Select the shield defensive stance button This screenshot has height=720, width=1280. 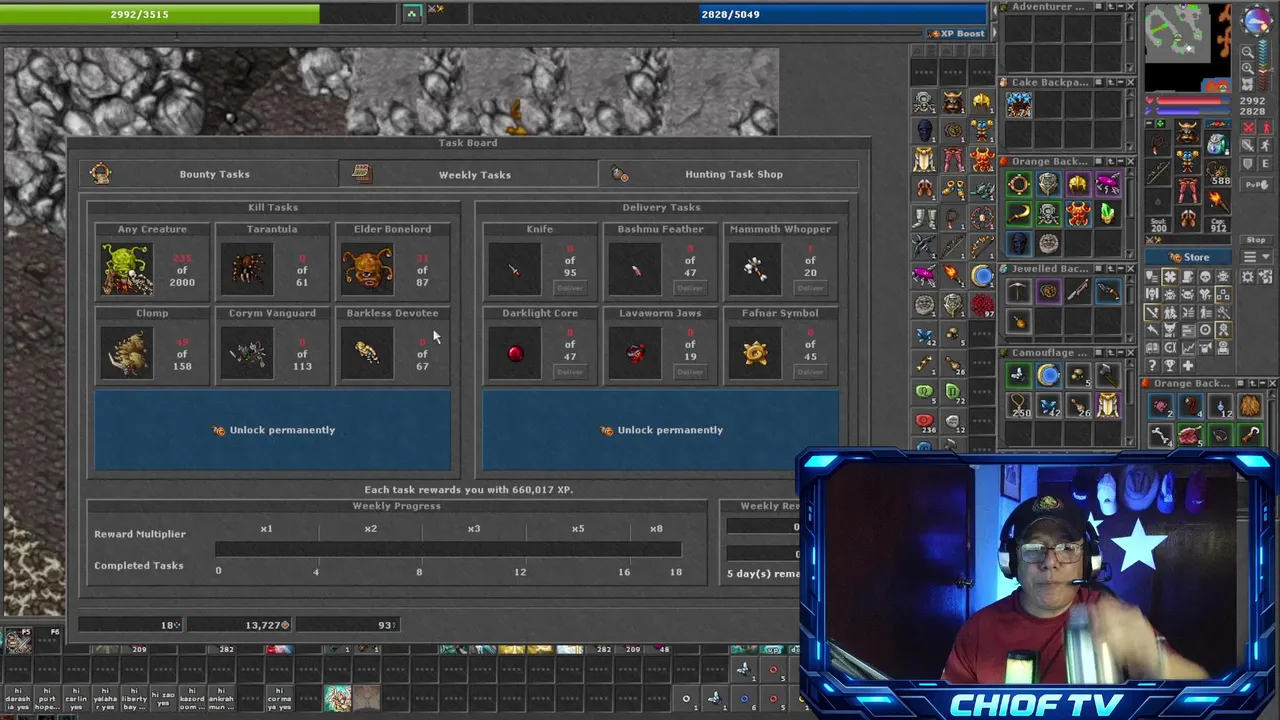(x=1248, y=164)
